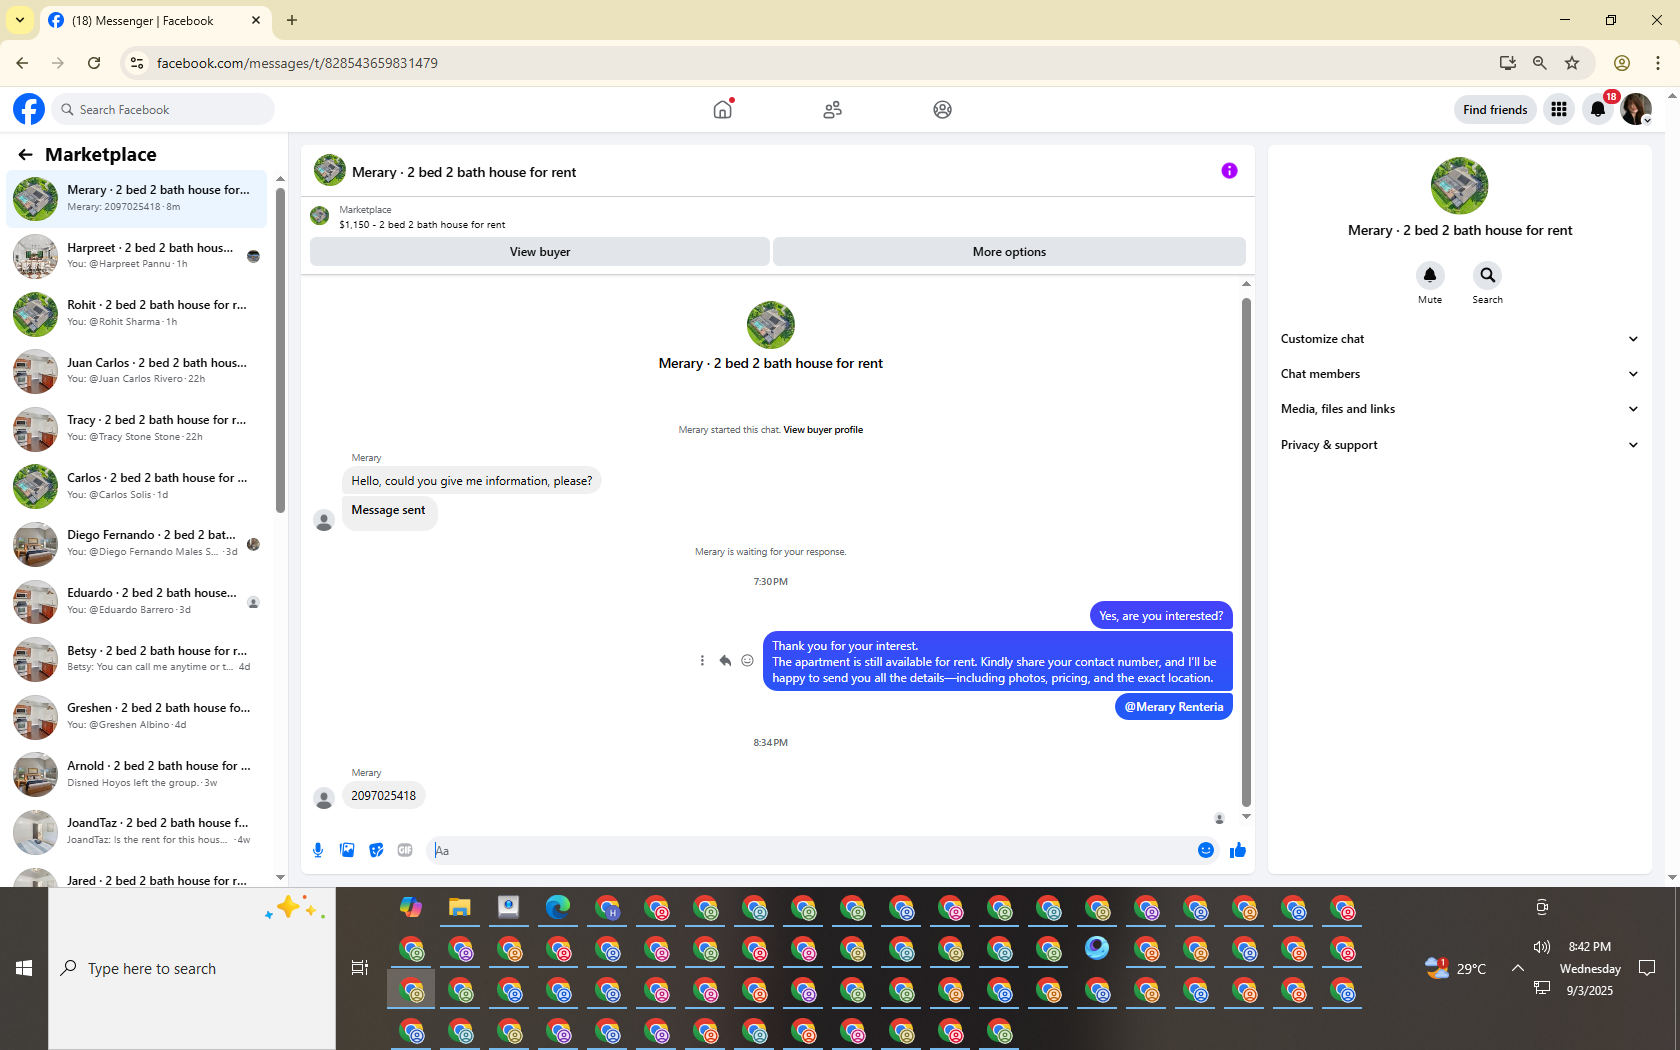Open Betsy conversation in the list

(138, 659)
